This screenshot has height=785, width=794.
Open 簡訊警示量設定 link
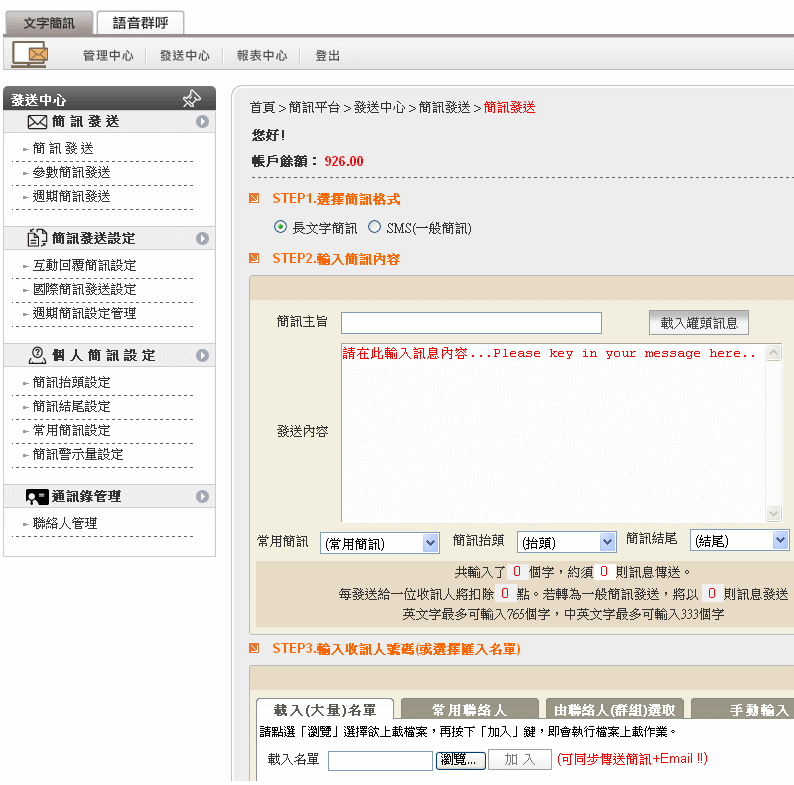(78, 454)
